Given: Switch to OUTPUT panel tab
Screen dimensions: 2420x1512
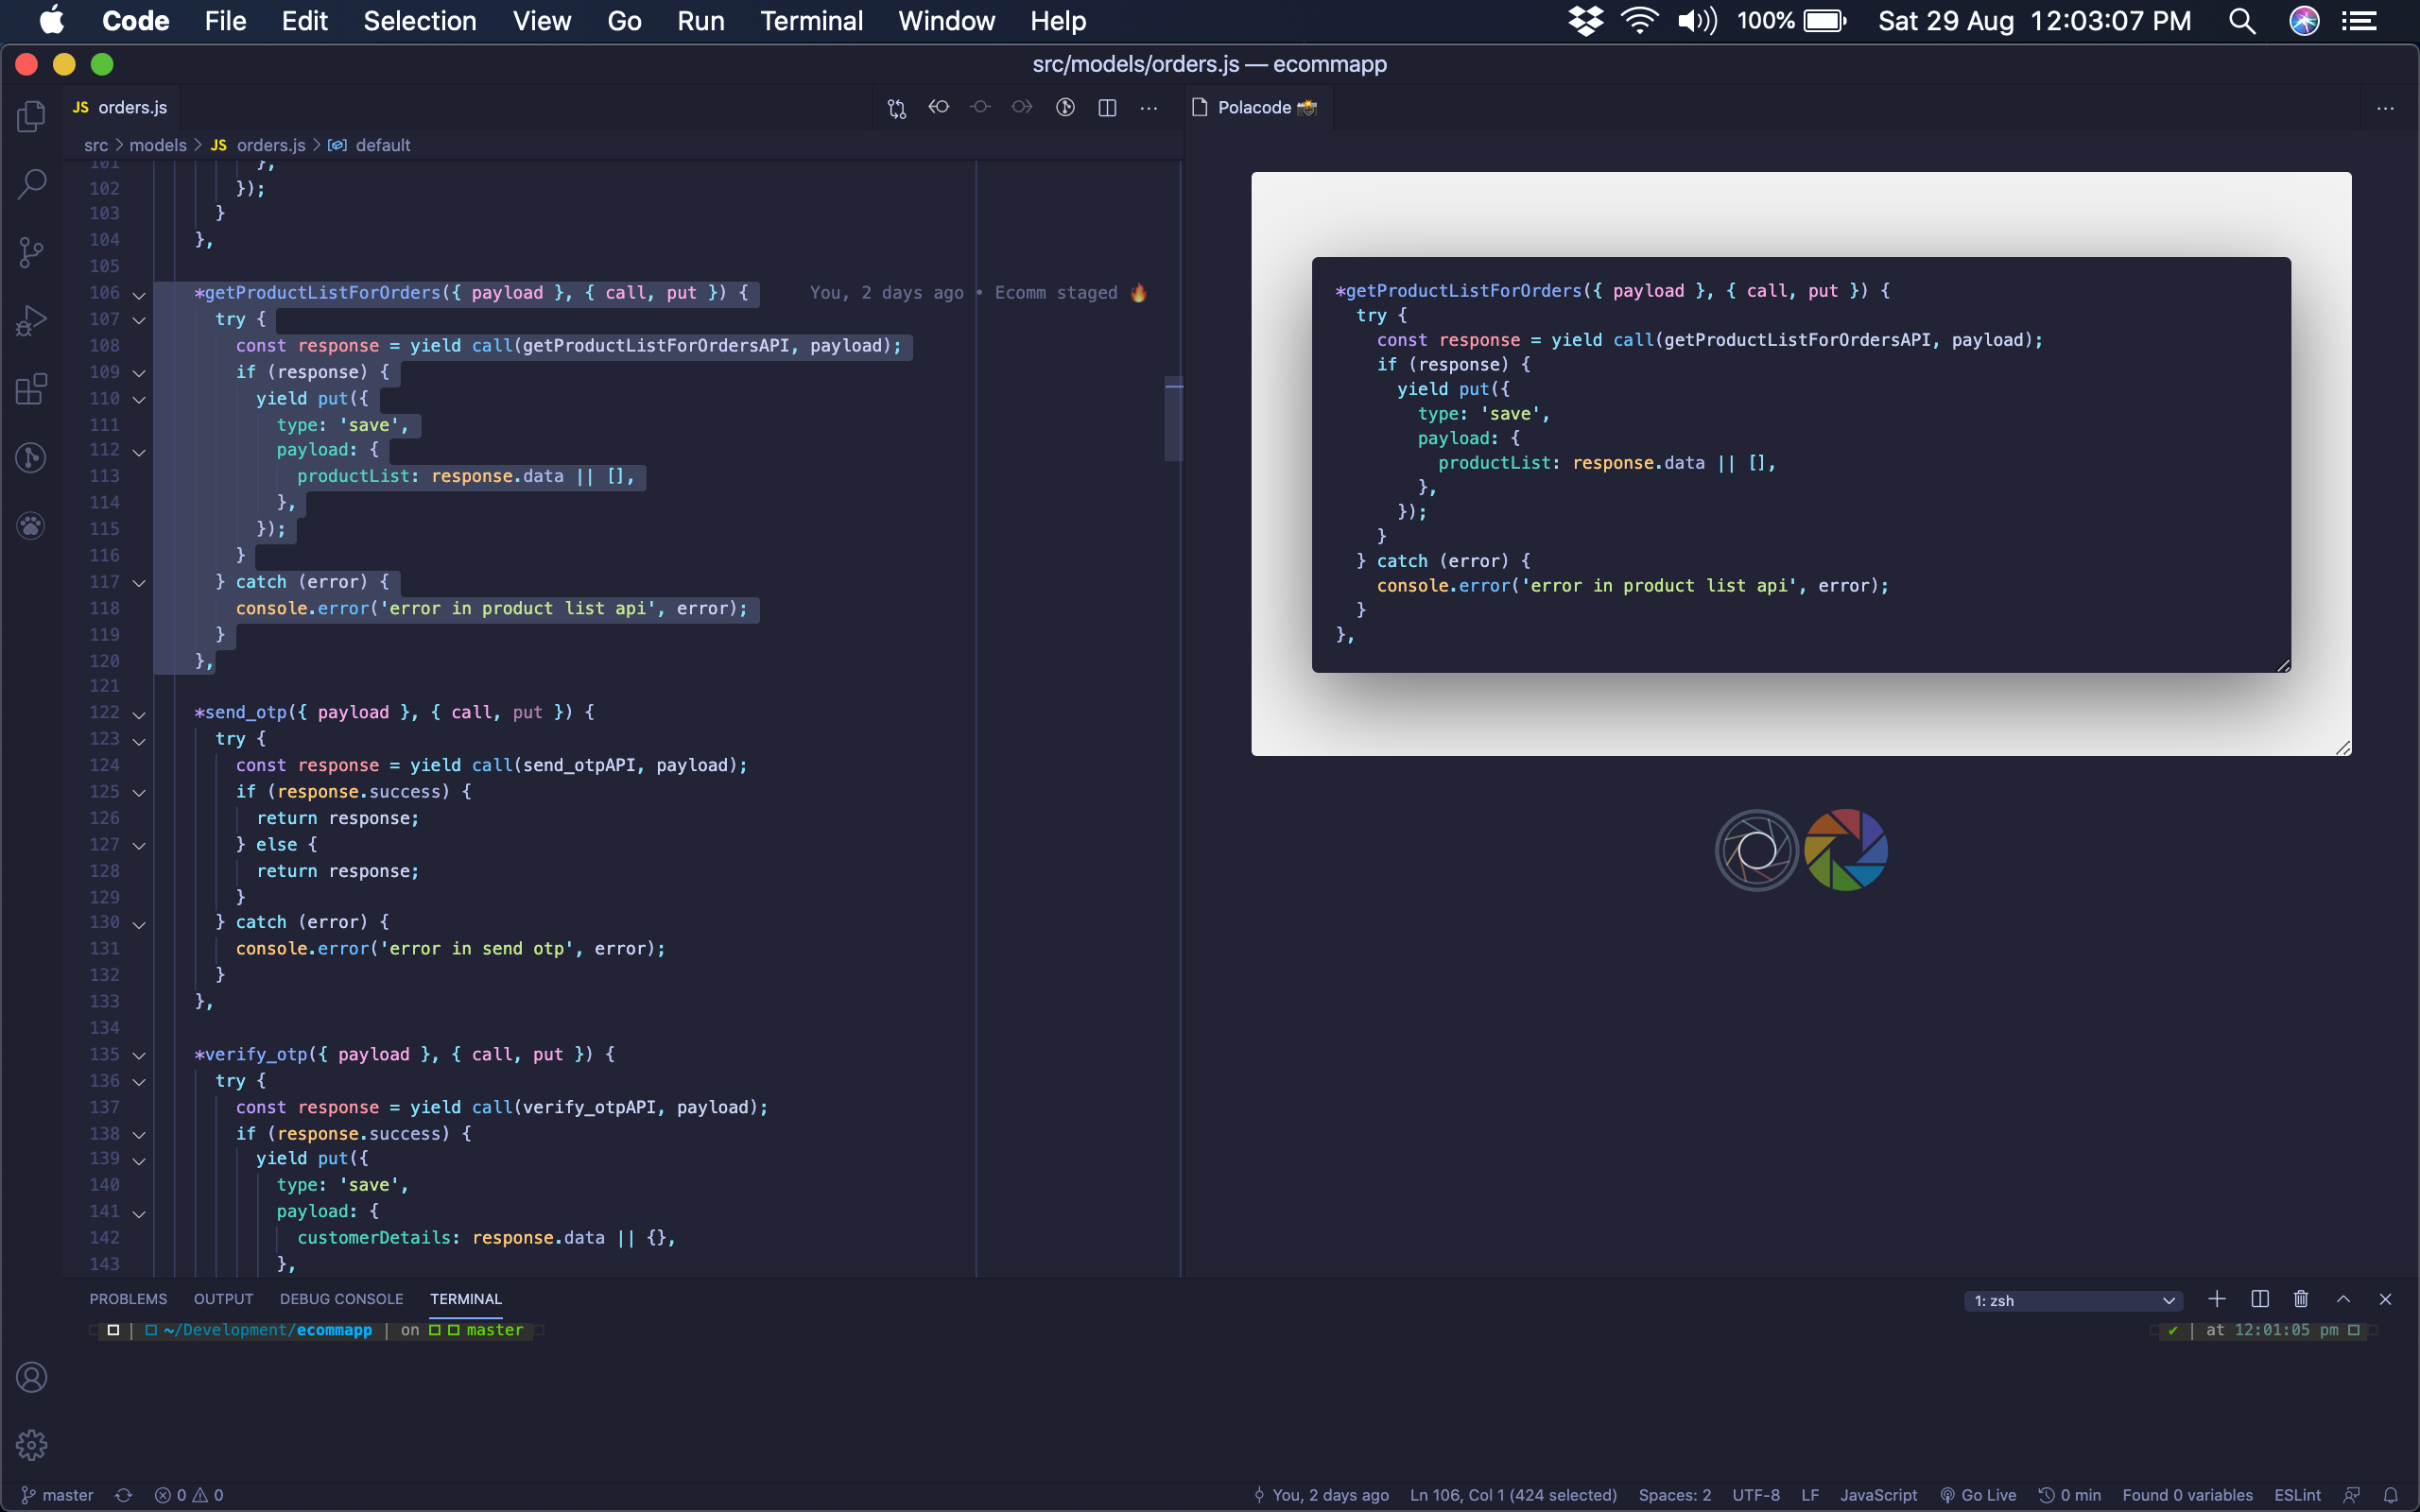Looking at the screenshot, I should coord(223,1299).
